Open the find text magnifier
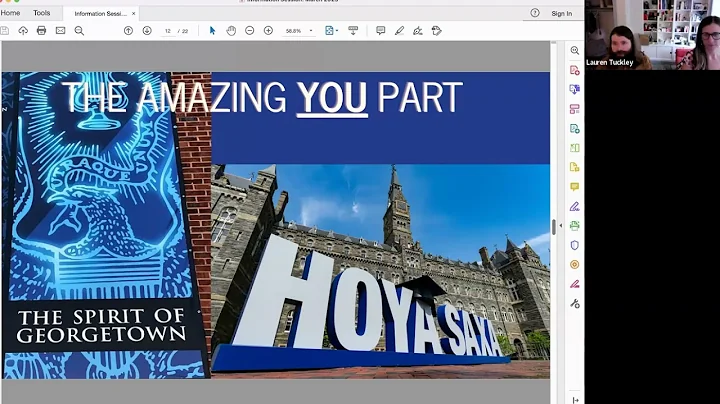This screenshot has height=404, width=720. tap(79, 31)
